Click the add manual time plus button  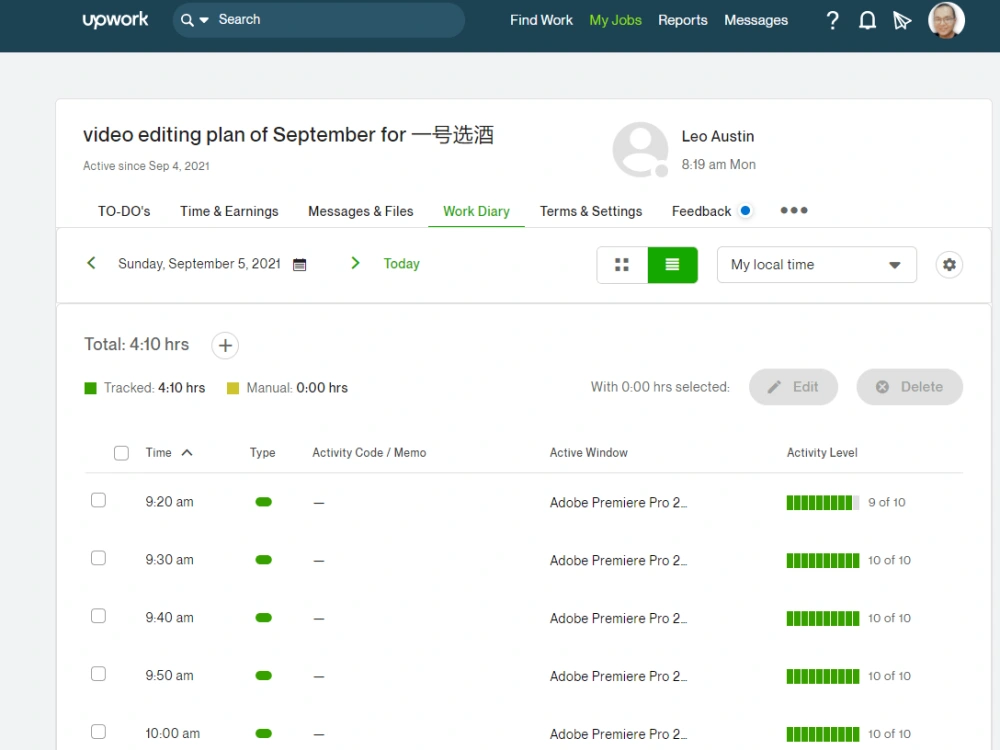pyautogui.click(x=225, y=346)
